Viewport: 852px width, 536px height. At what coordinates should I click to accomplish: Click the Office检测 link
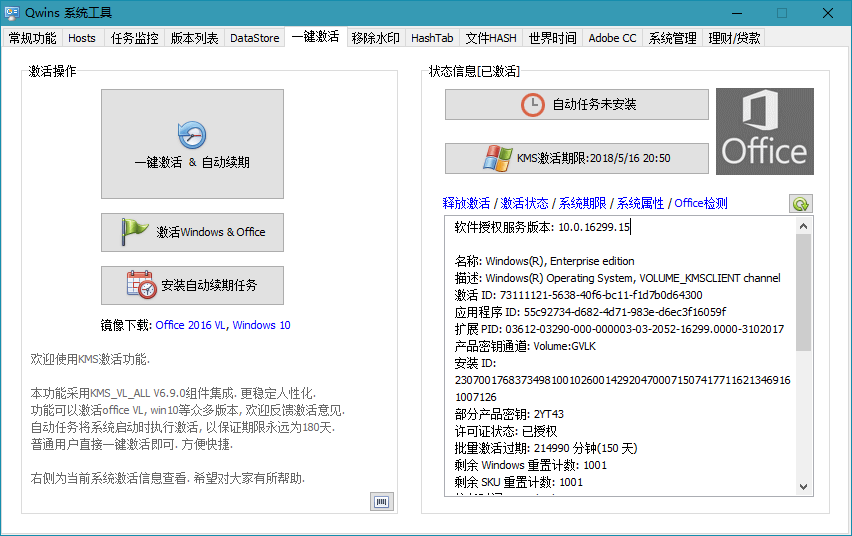click(701, 203)
